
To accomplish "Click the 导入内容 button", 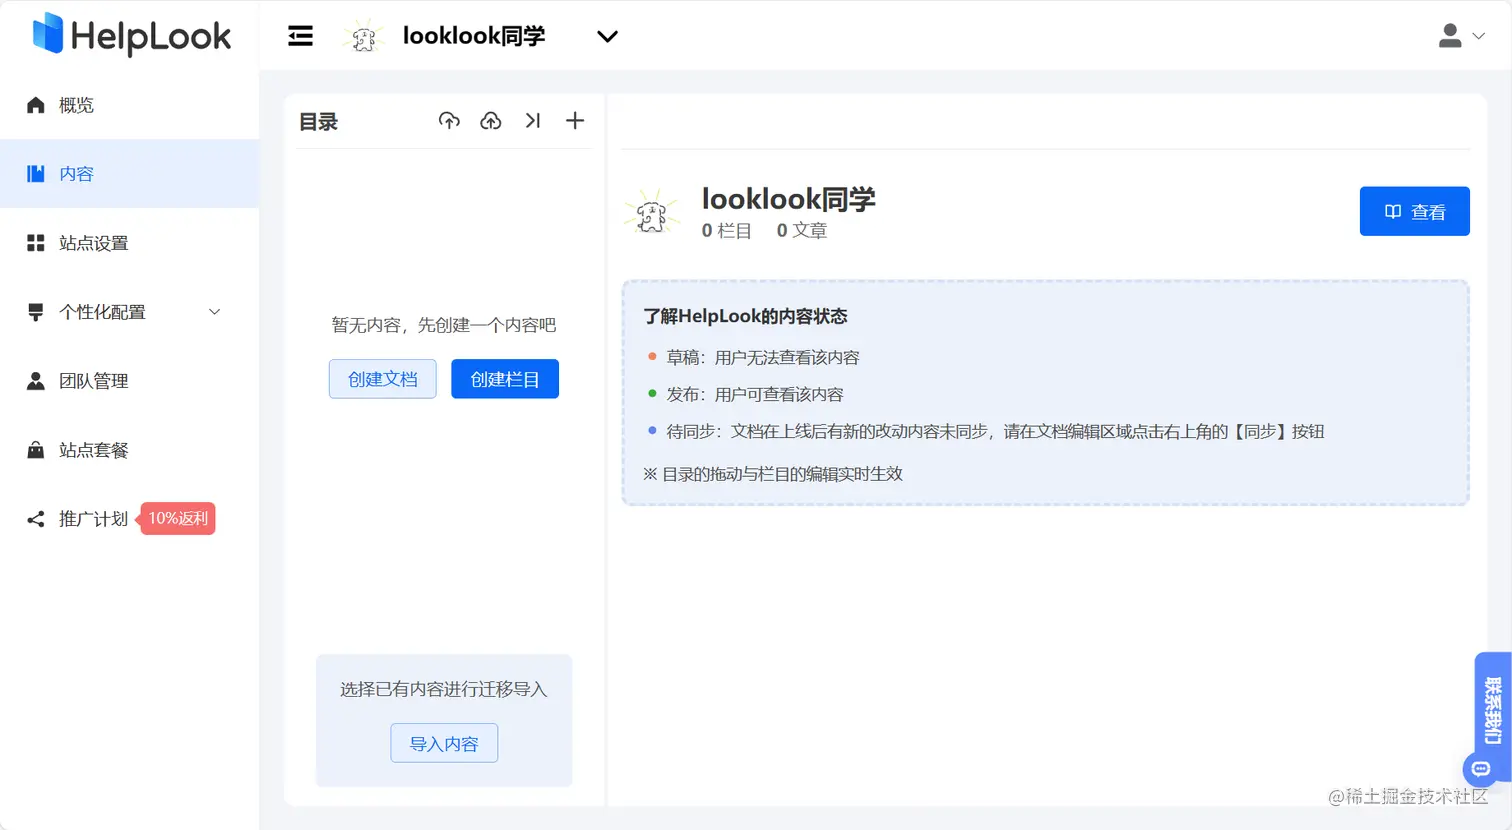I will point(444,743).
